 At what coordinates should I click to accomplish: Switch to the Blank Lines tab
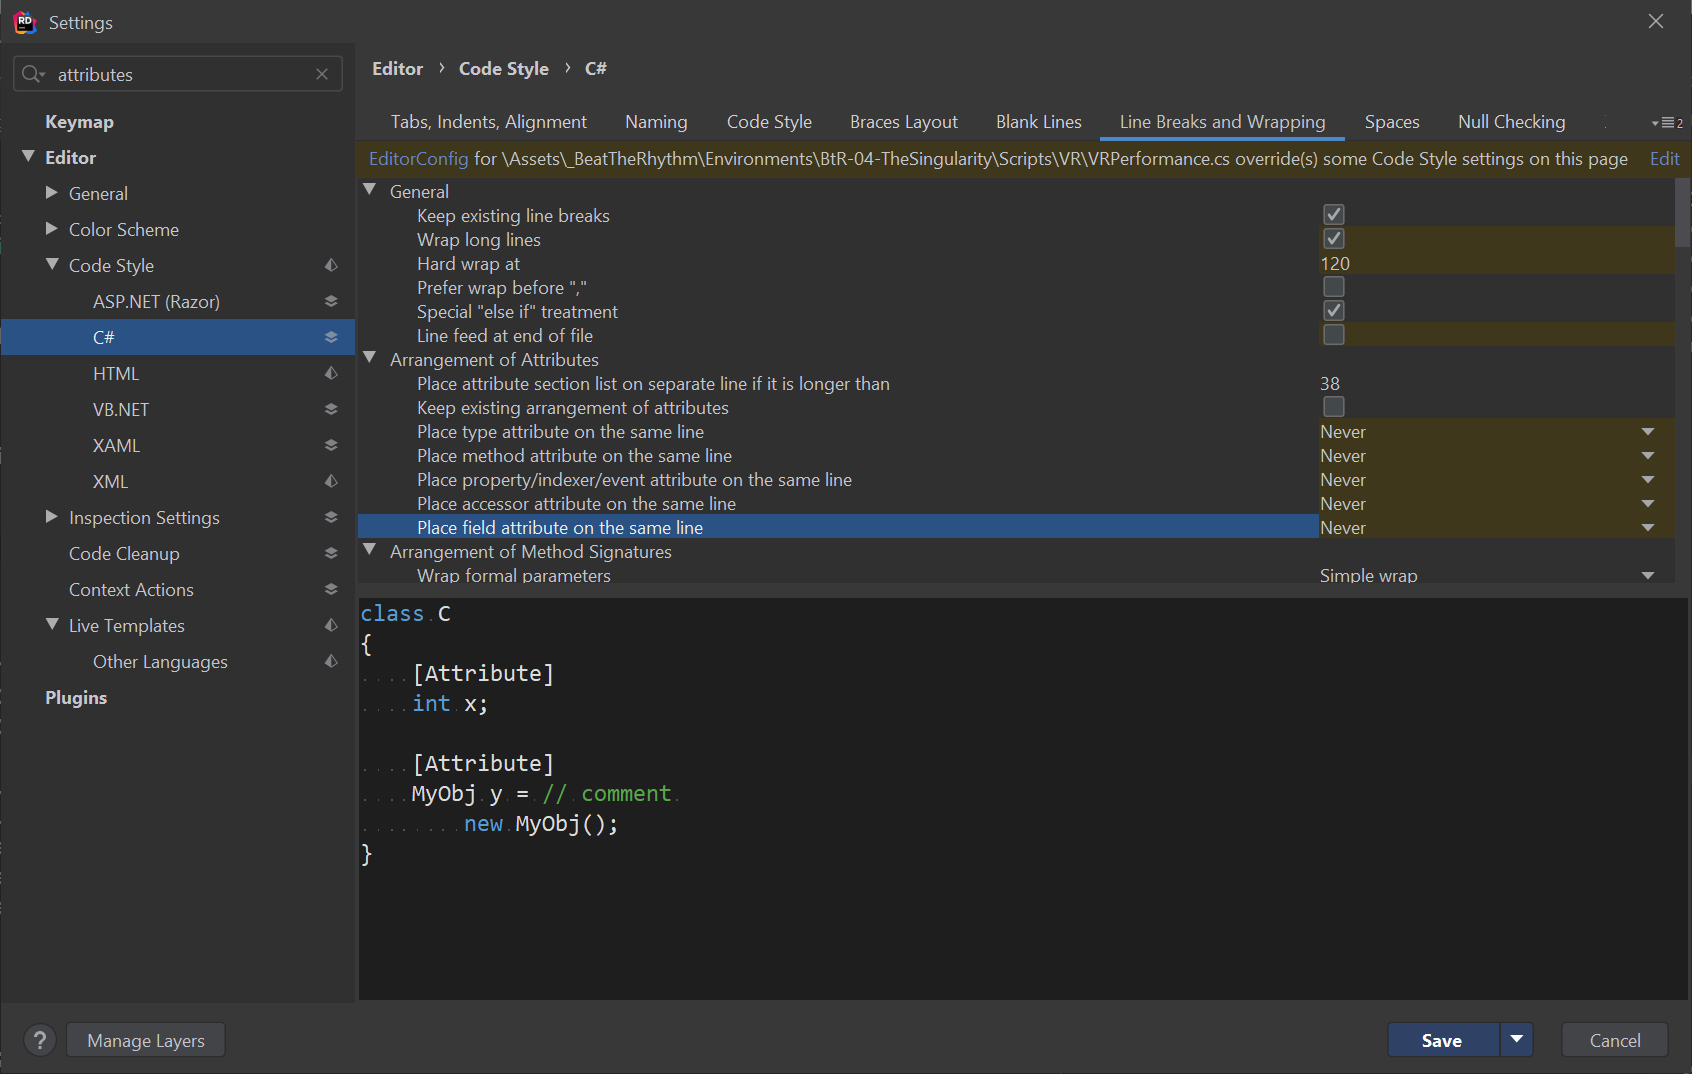[x=1038, y=121]
